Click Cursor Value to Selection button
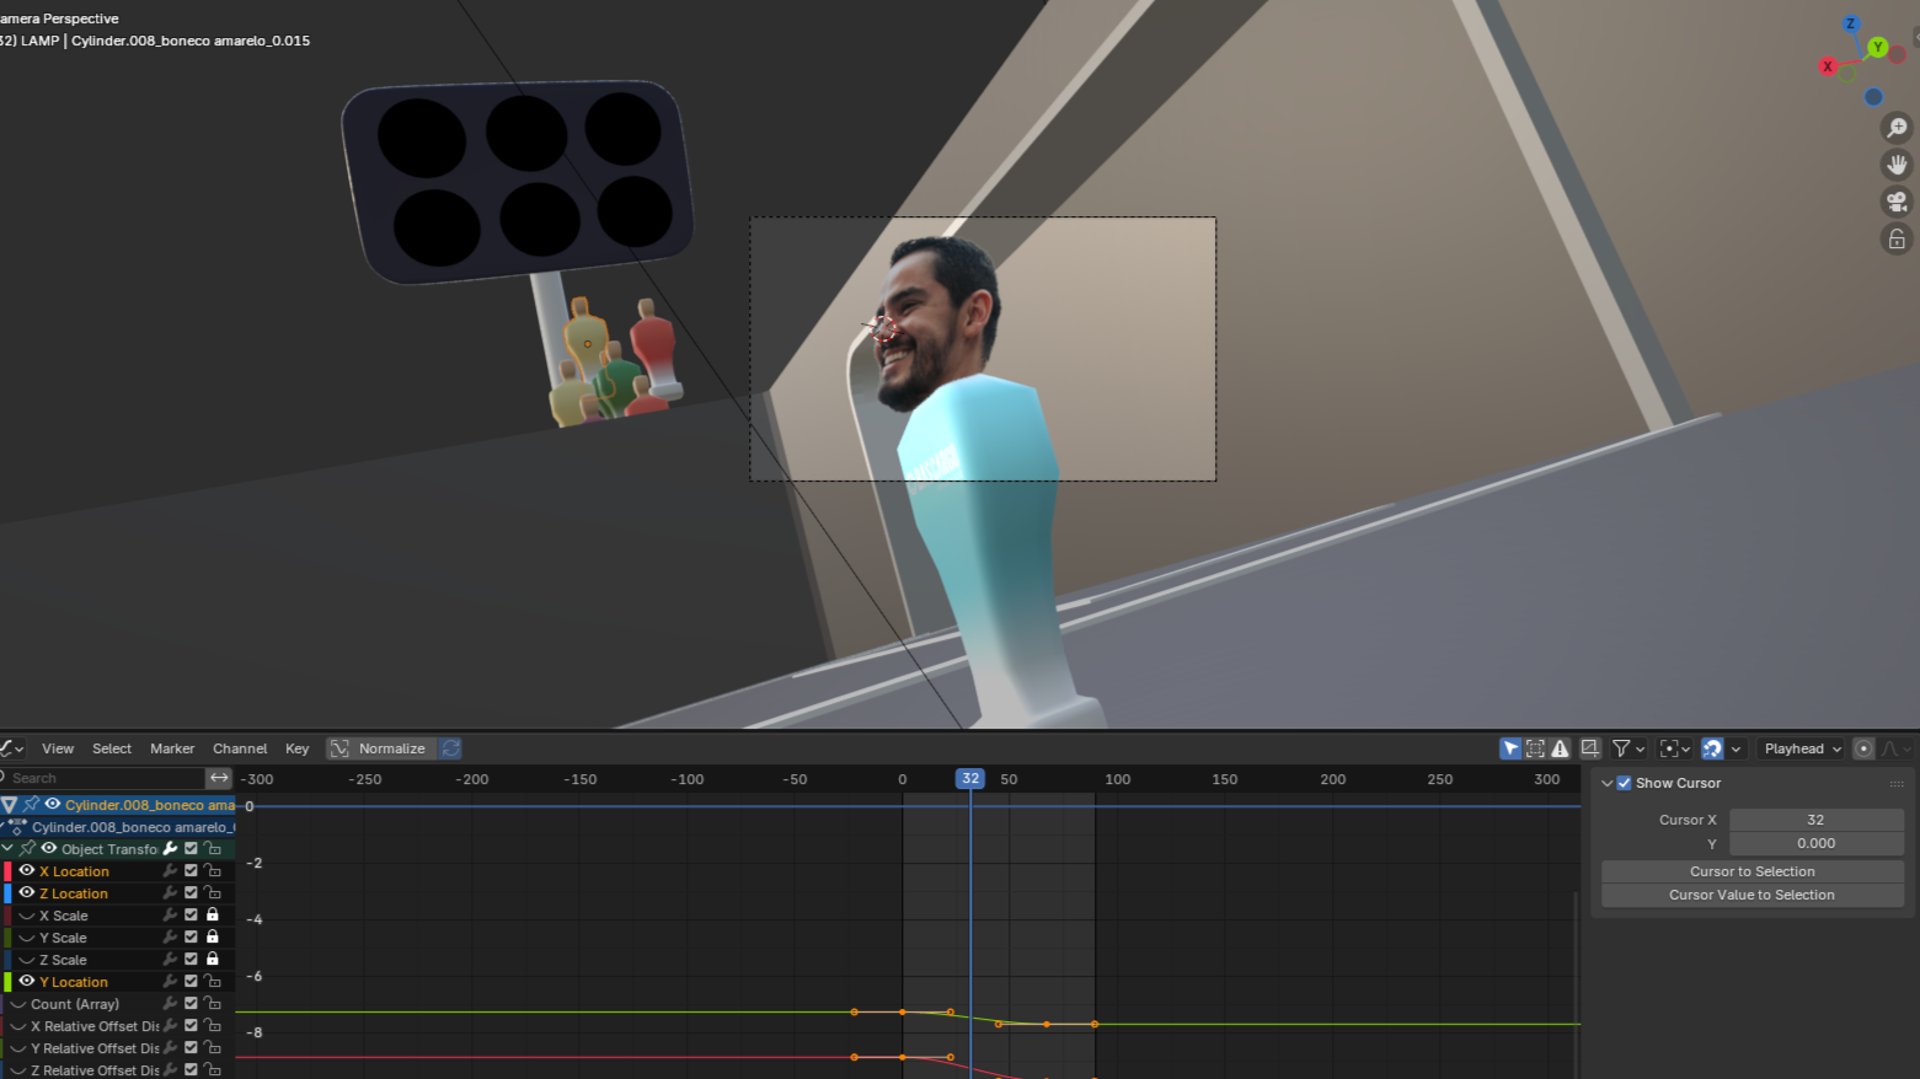1920x1079 pixels. [1752, 895]
